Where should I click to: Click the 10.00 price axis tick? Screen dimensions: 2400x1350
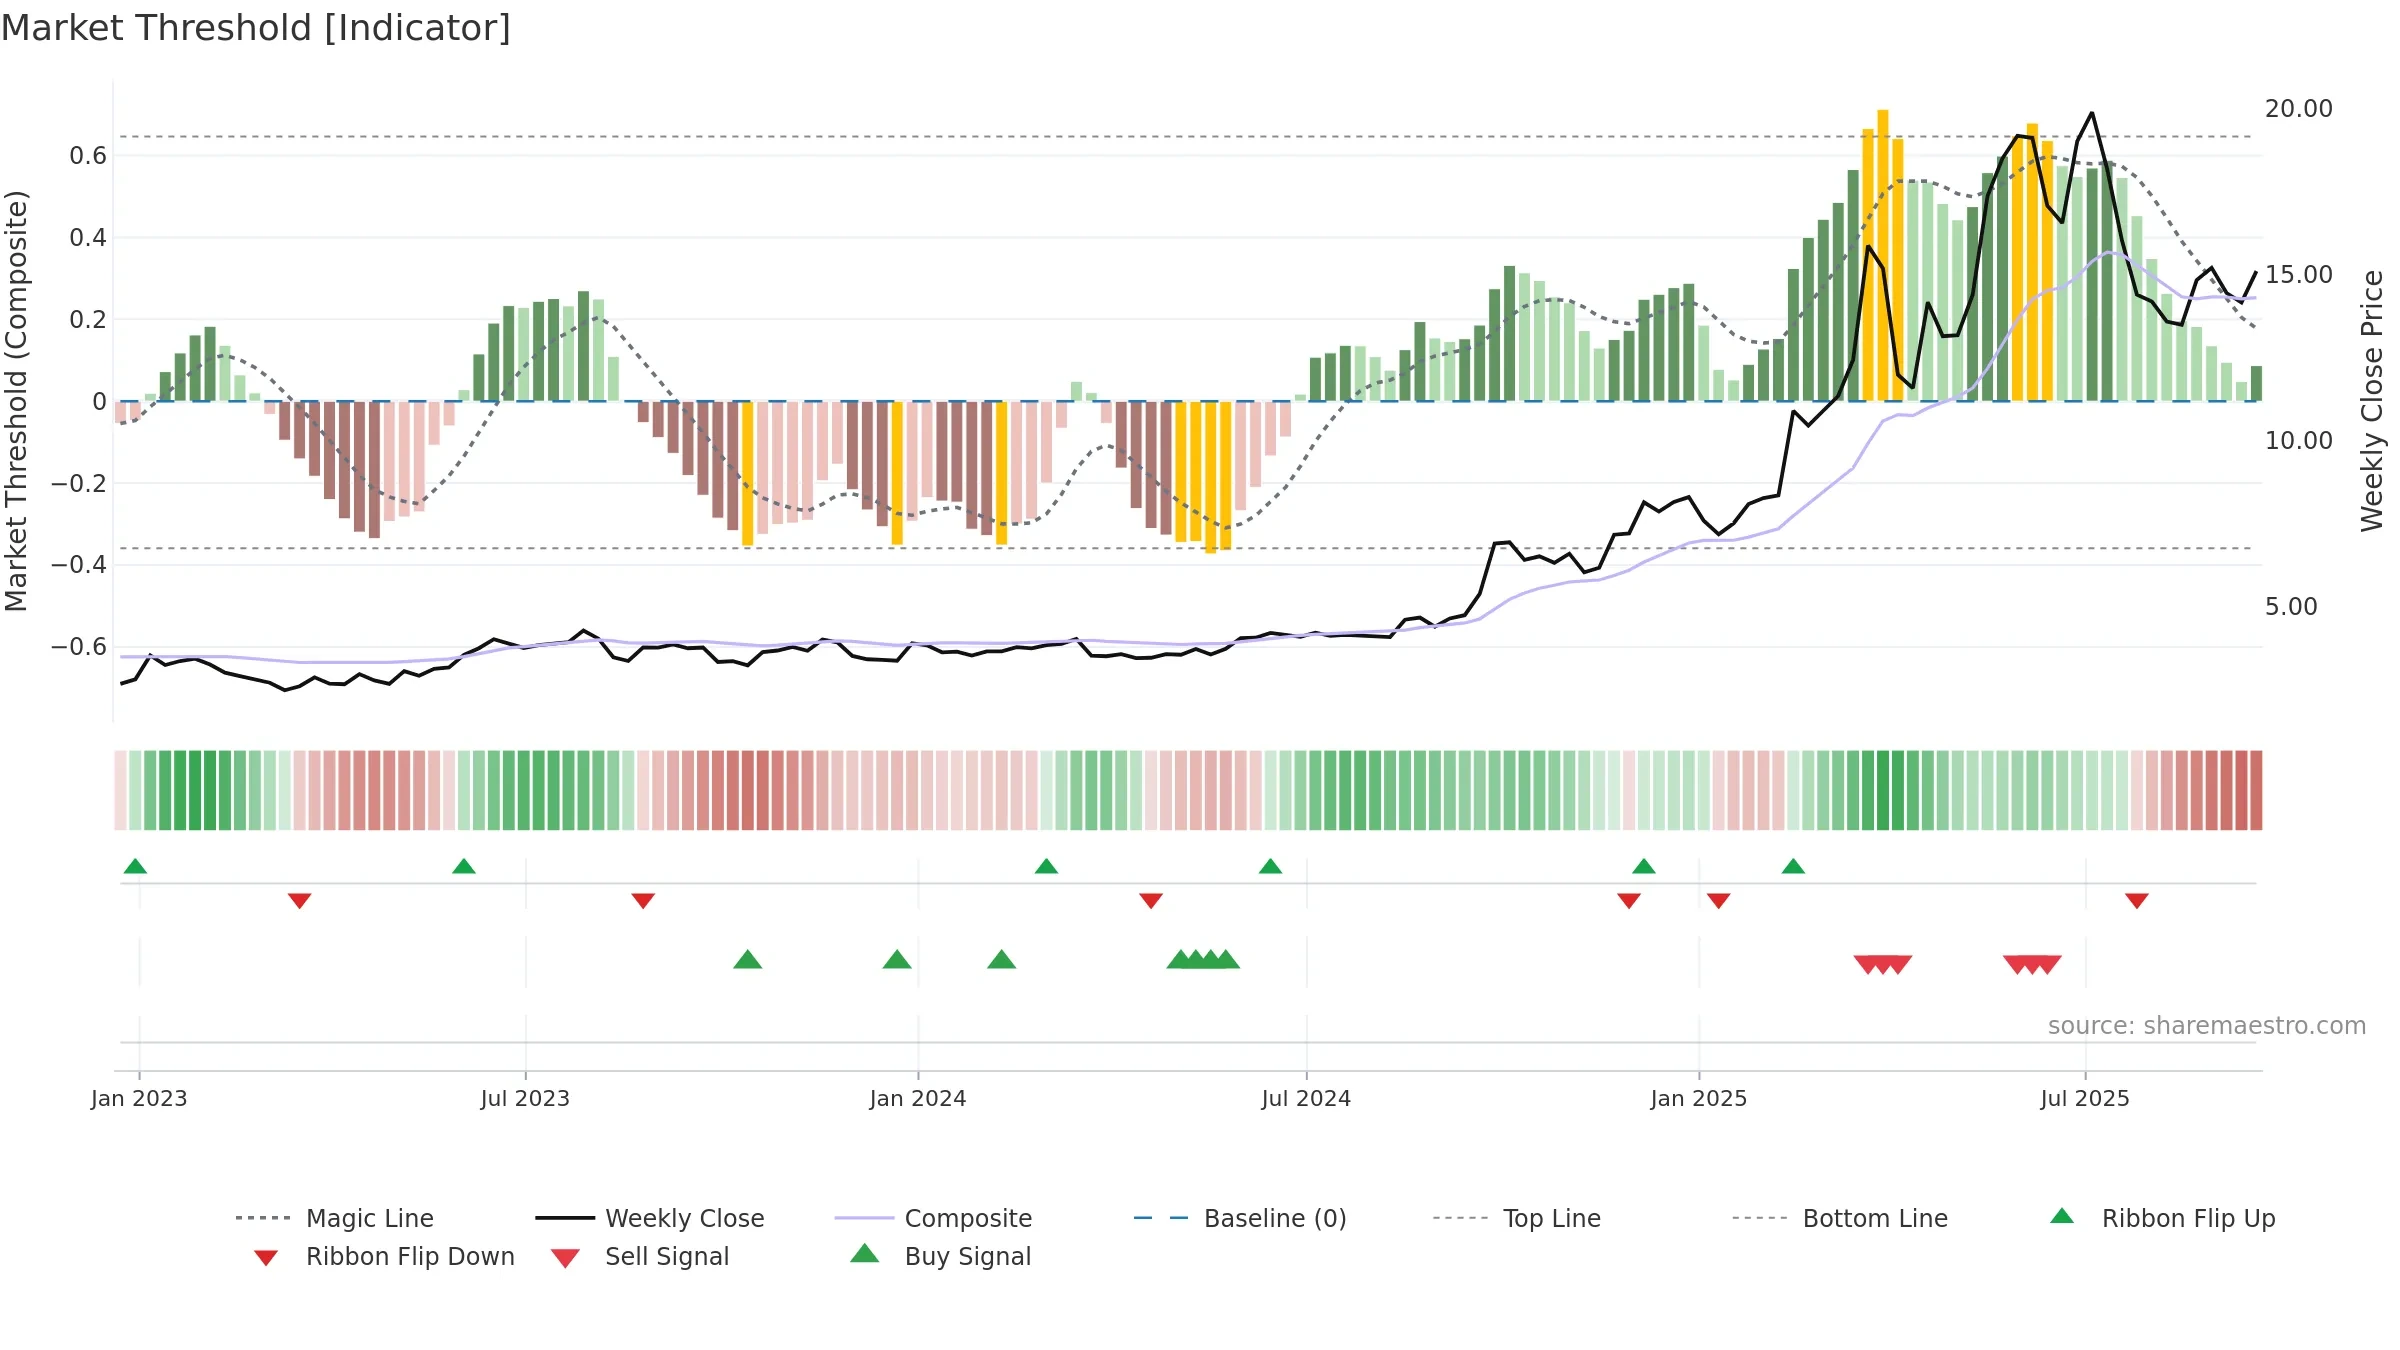[x=2298, y=440]
